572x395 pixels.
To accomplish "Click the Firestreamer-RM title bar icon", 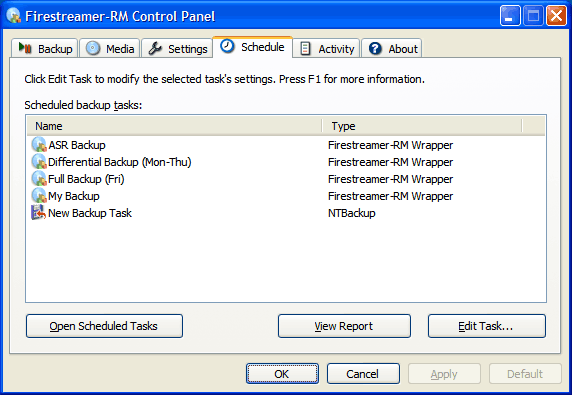I will [x=14, y=16].
